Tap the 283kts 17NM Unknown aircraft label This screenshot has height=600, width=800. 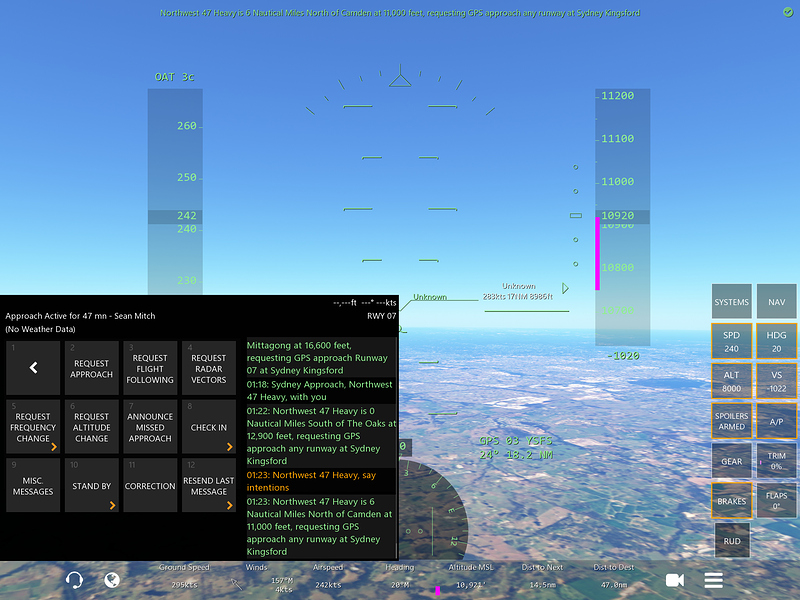tap(518, 291)
